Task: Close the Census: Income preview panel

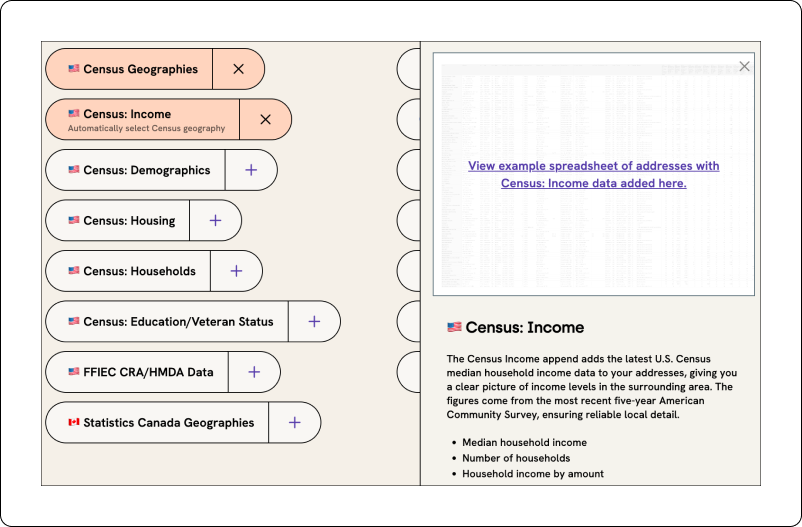Action: tap(744, 67)
